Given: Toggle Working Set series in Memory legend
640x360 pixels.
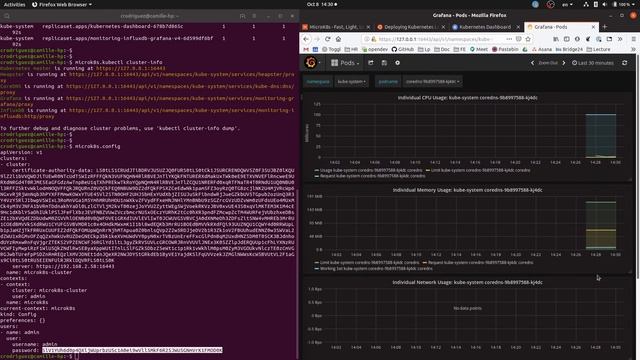Looking at the screenshot, I should coord(373,269).
